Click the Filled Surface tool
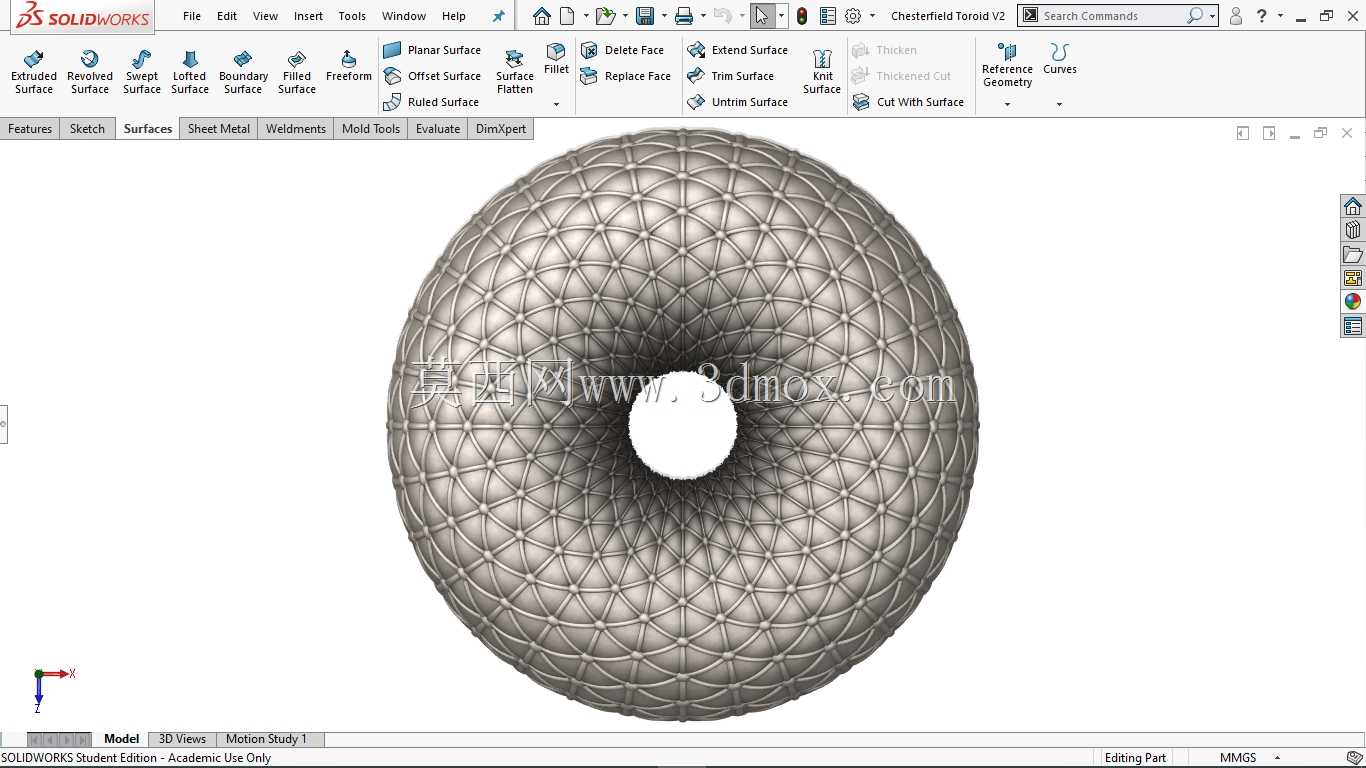The width and height of the screenshot is (1366, 768). (x=297, y=72)
